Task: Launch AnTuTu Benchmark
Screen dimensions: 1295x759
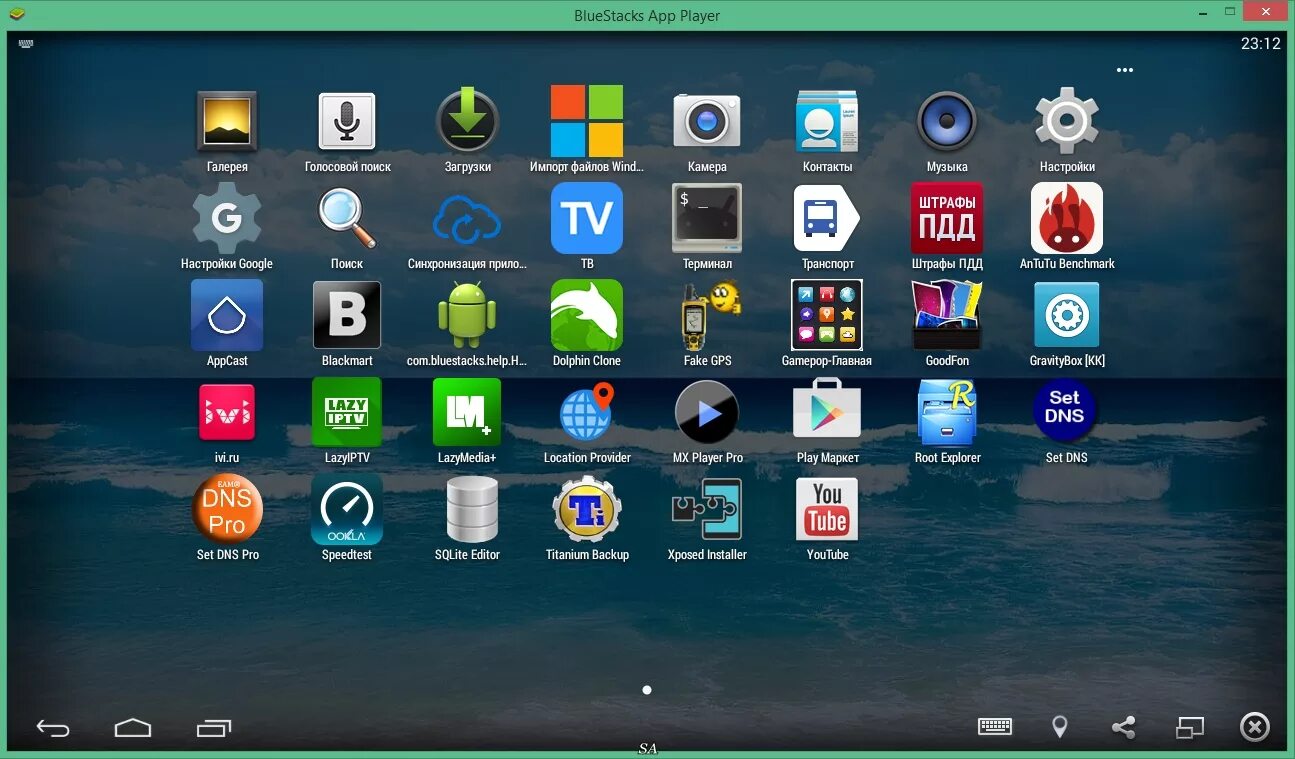Action: point(1067,218)
